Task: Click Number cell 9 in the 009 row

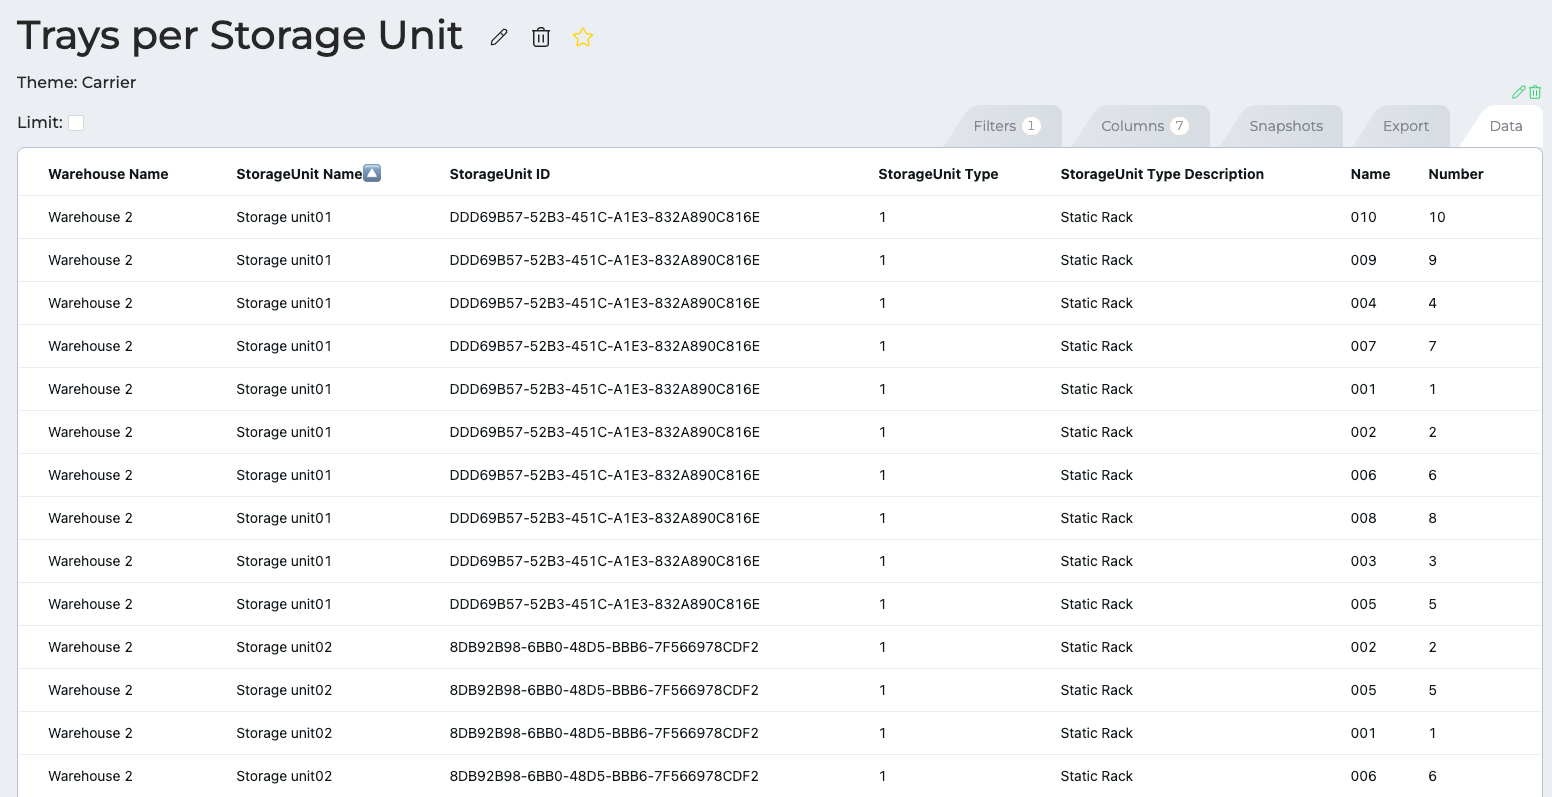Action: tap(1433, 260)
